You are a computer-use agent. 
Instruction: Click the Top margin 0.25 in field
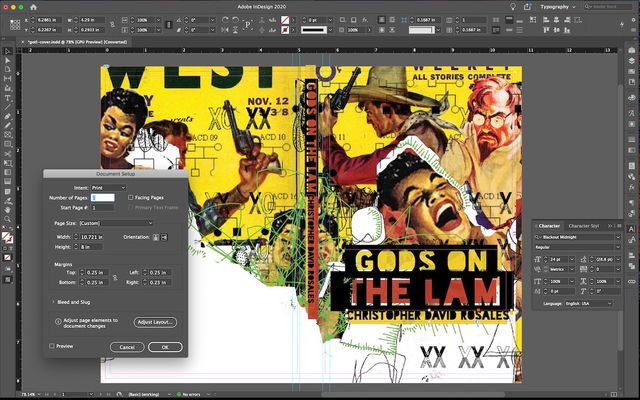pyautogui.click(x=97, y=273)
